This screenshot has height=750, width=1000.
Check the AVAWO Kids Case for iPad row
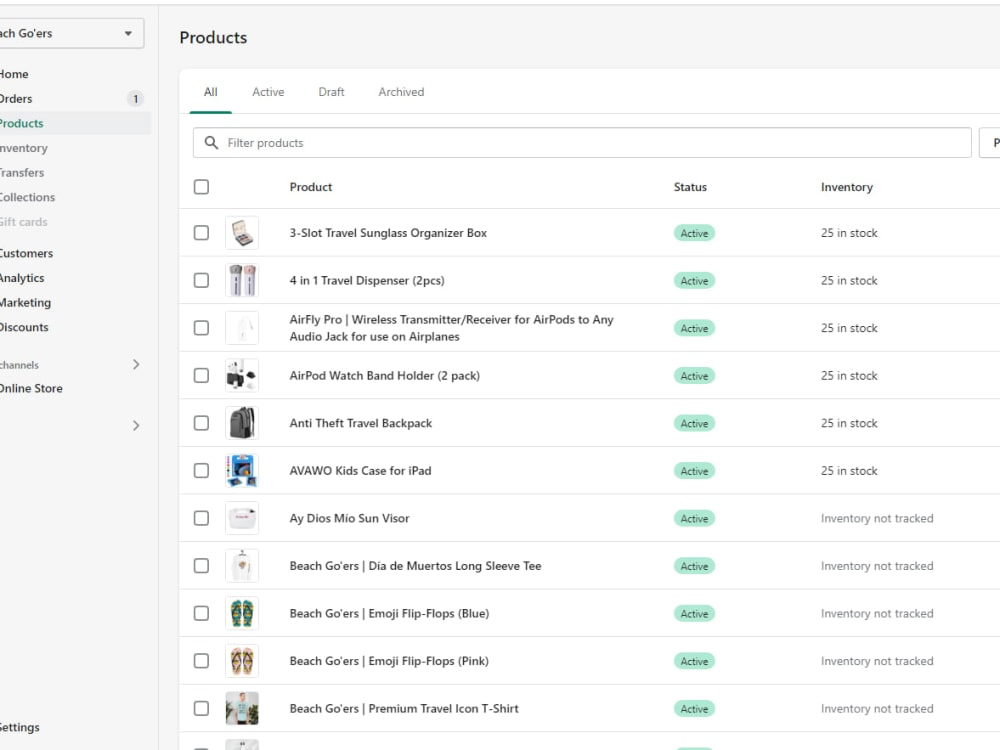pyautogui.click(x=201, y=471)
